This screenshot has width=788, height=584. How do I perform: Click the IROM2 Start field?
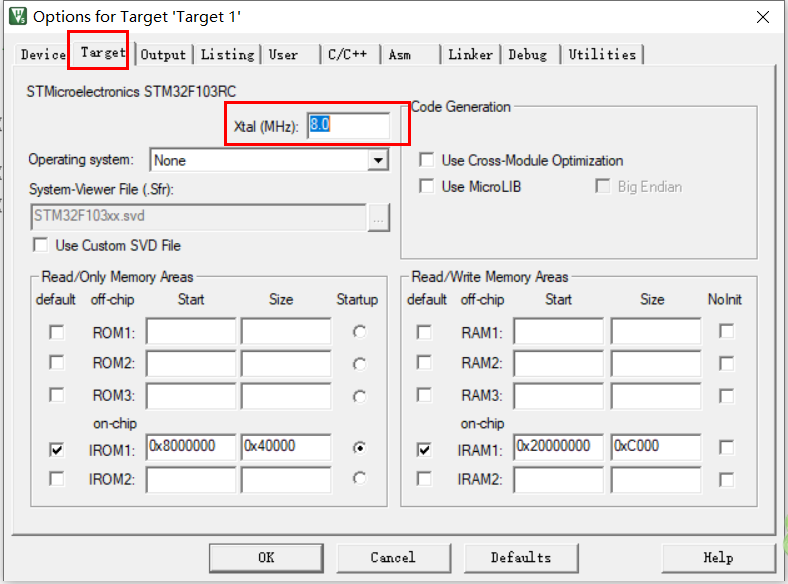(190, 480)
